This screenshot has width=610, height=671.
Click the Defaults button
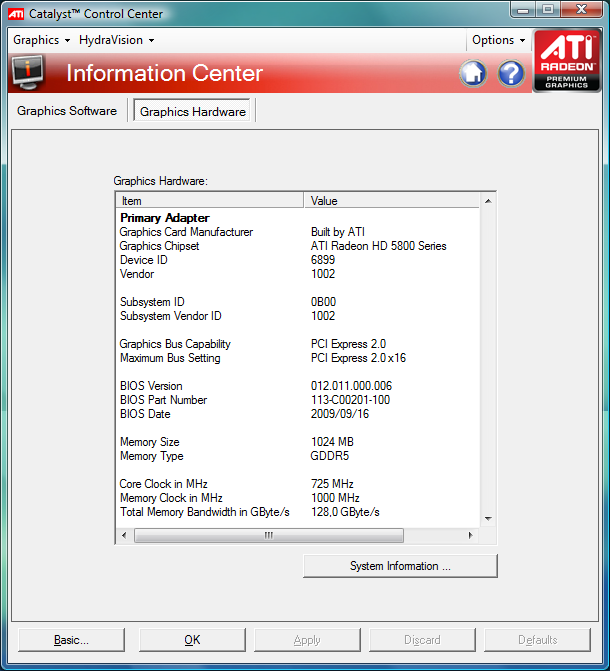[537, 640]
